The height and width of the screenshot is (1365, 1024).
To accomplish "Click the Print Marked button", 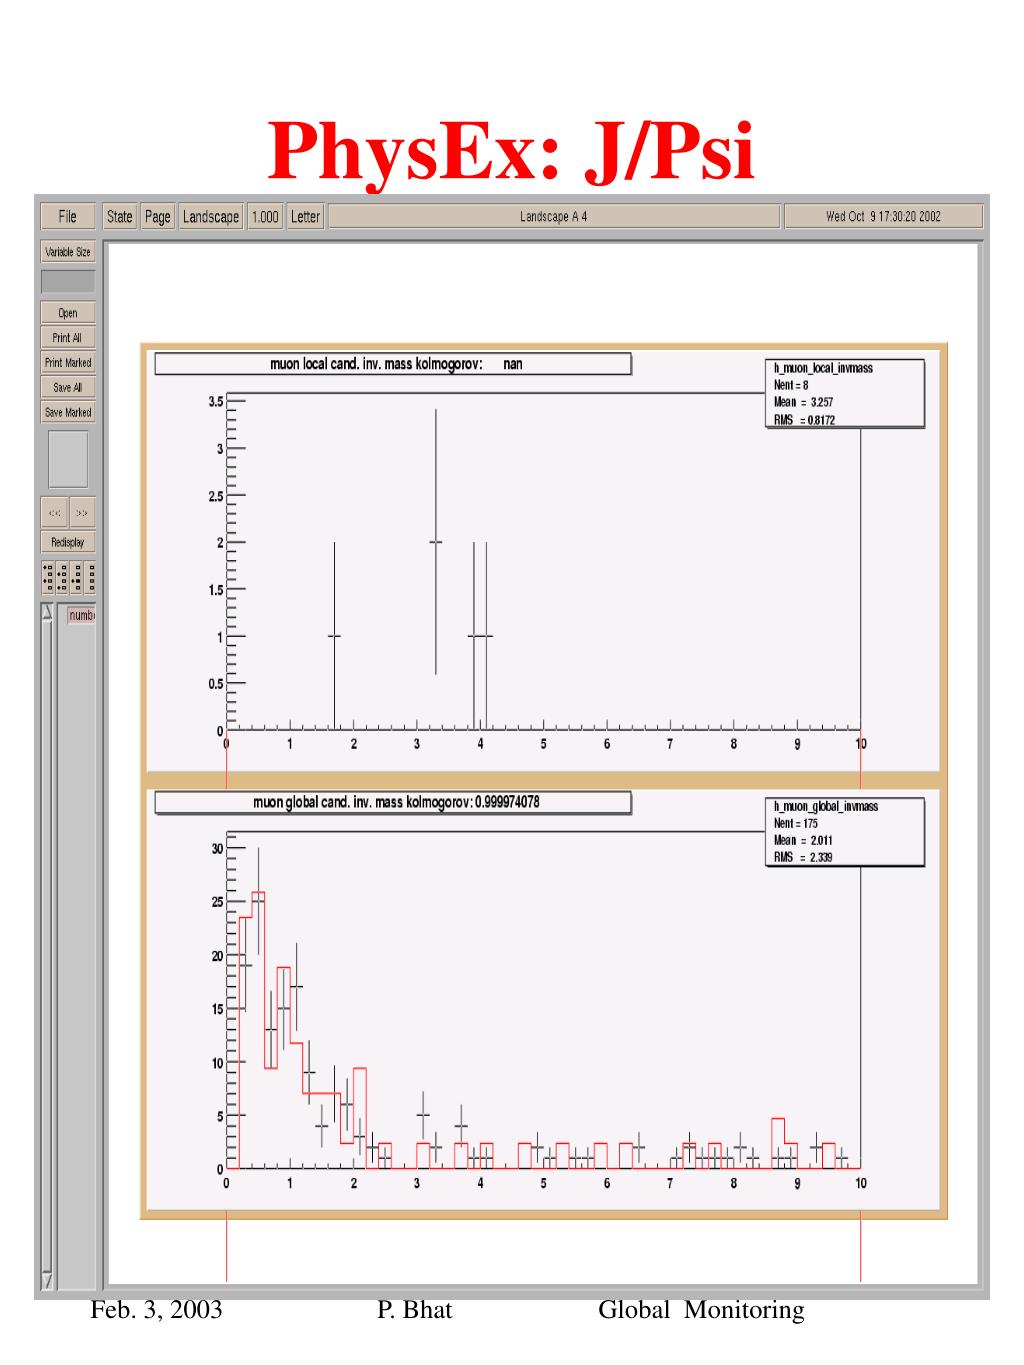I will tap(68, 363).
